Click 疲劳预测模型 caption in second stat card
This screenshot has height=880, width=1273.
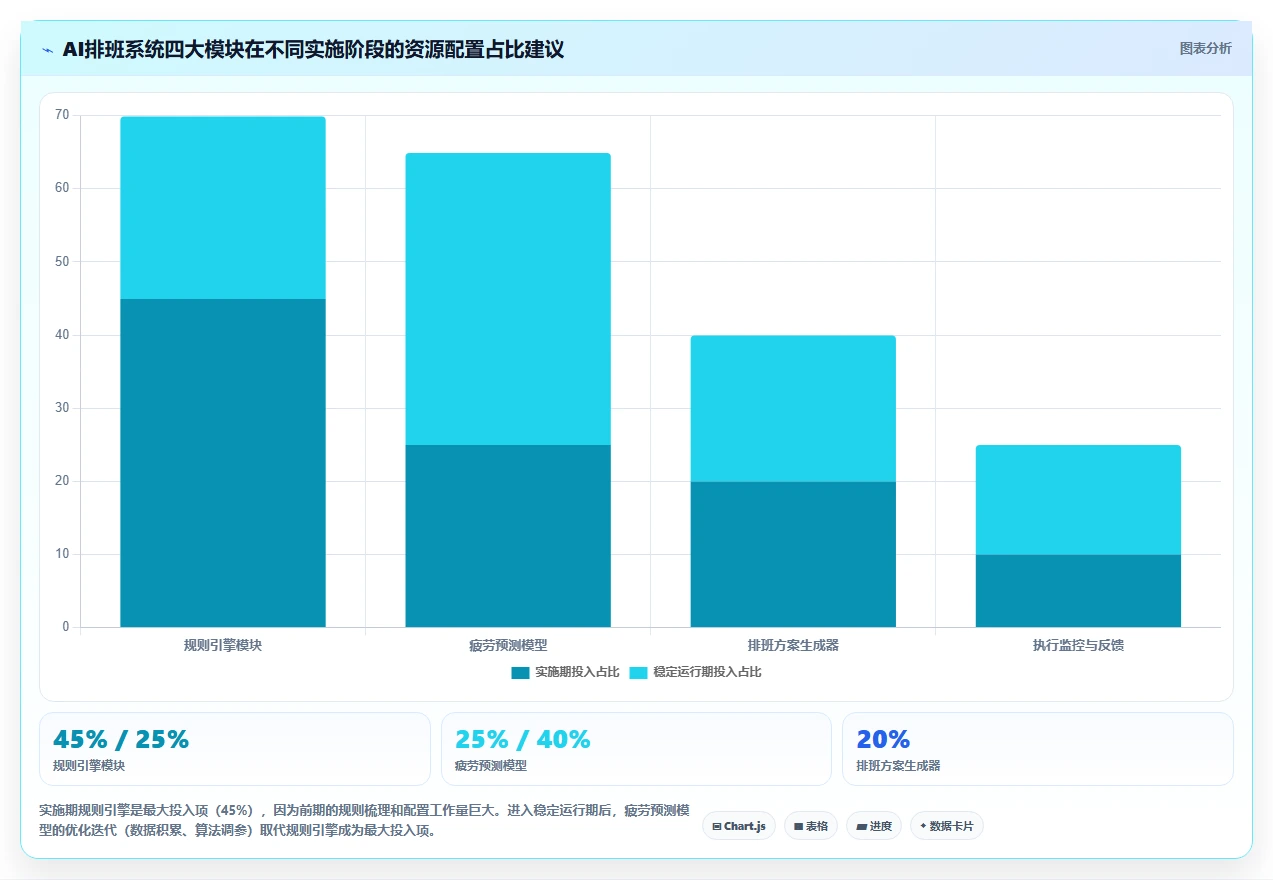tap(491, 766)
